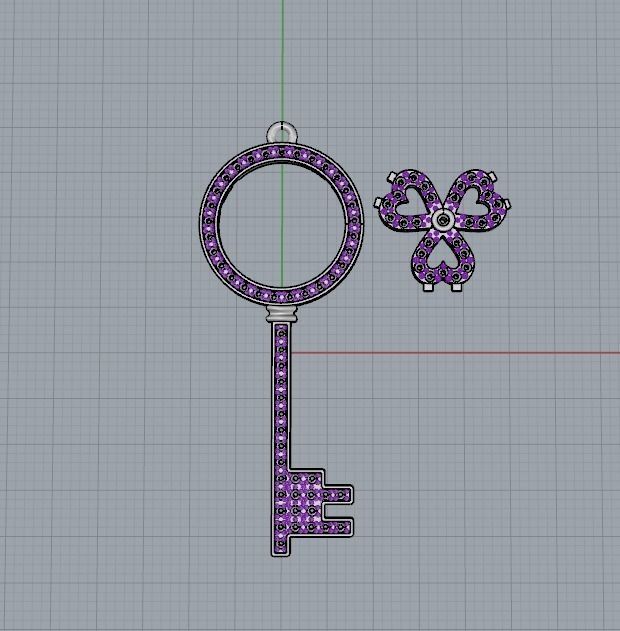Viewport: 620px width, 631px height.
Task: Click the ribbed collar below the key ring
Action: (282, 315)
